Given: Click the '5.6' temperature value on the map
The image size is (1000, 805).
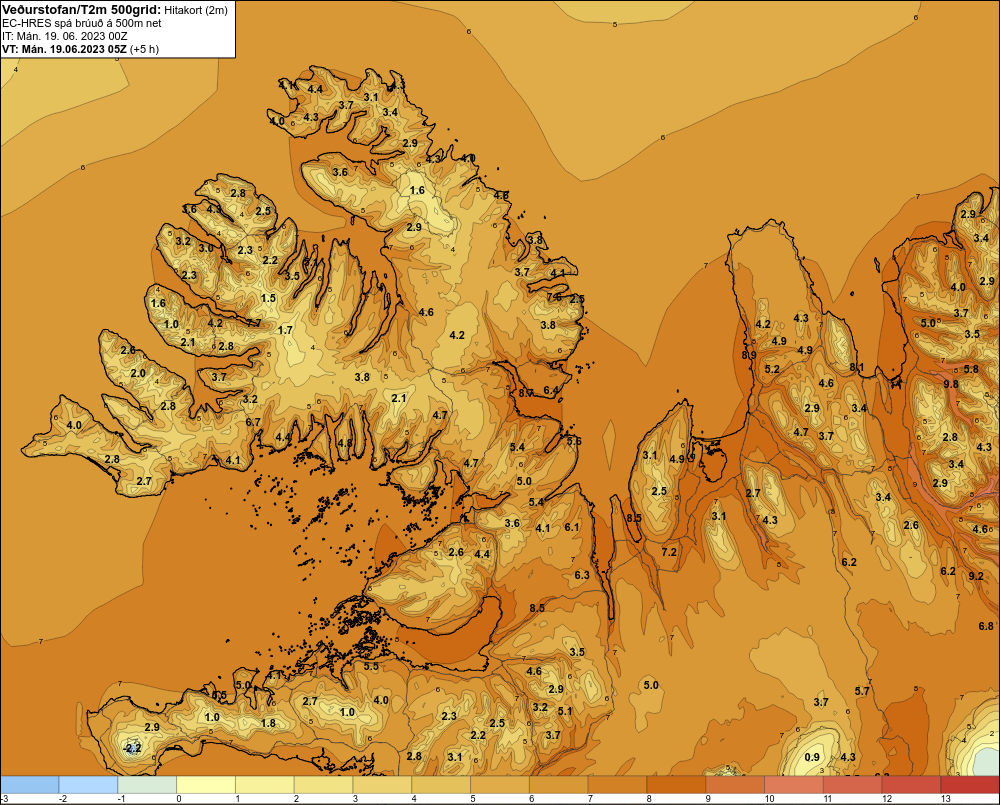Looking at the screenshot, I should click(574, 441).
